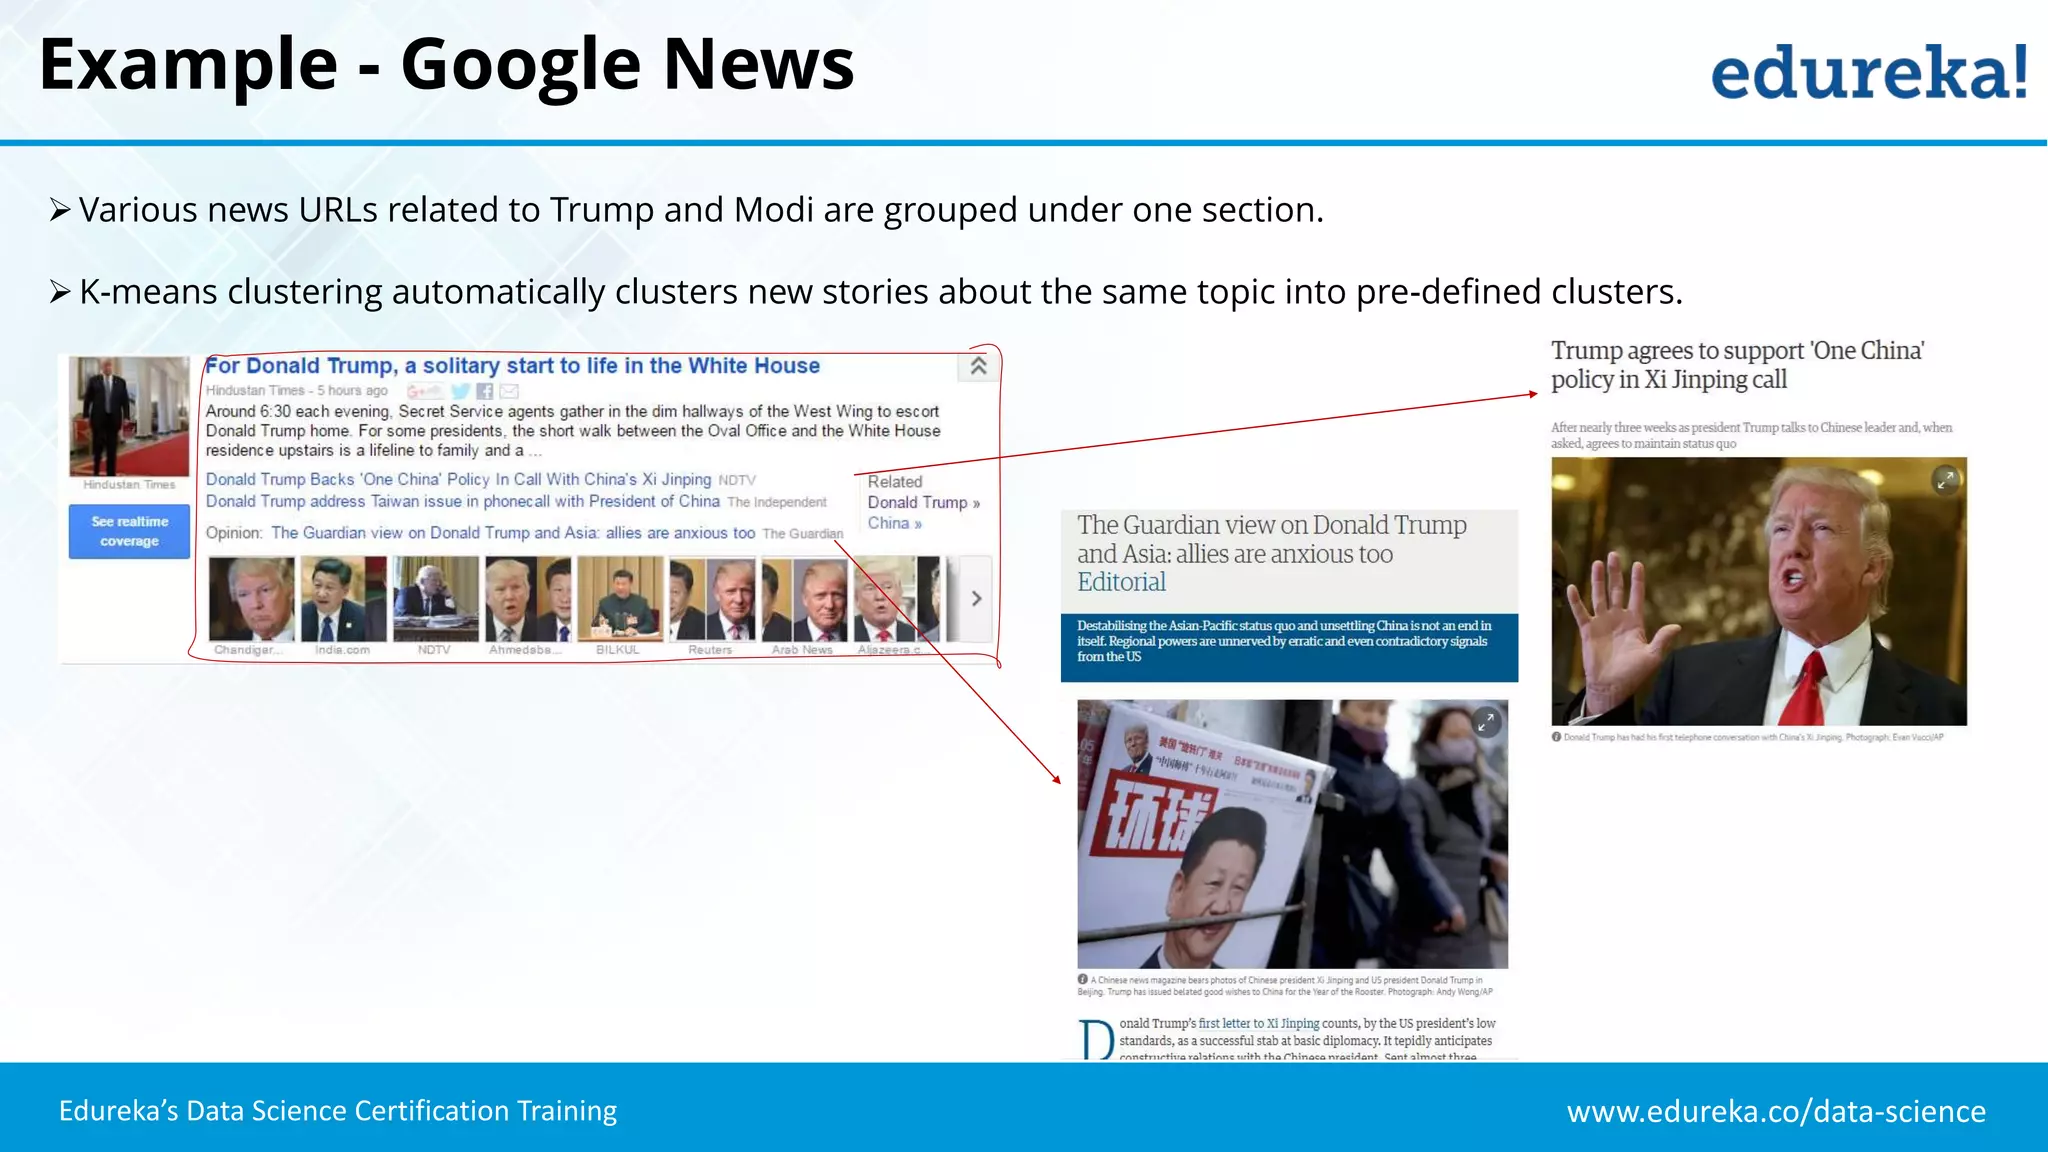Click the 'Related' sidebar label

tap(895, 482)
